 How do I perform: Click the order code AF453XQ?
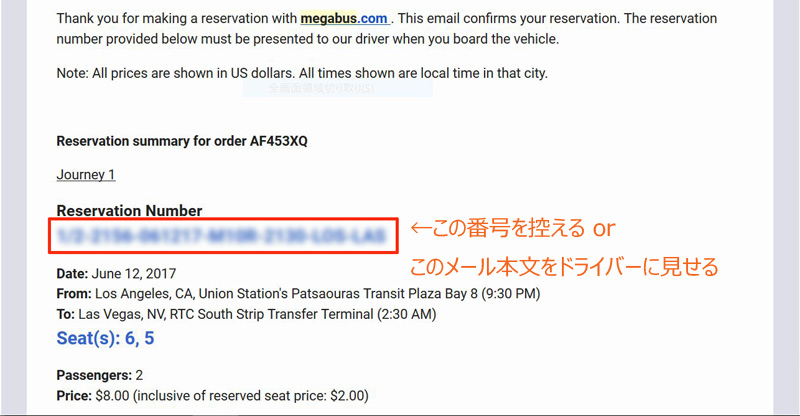pos(279,141)
